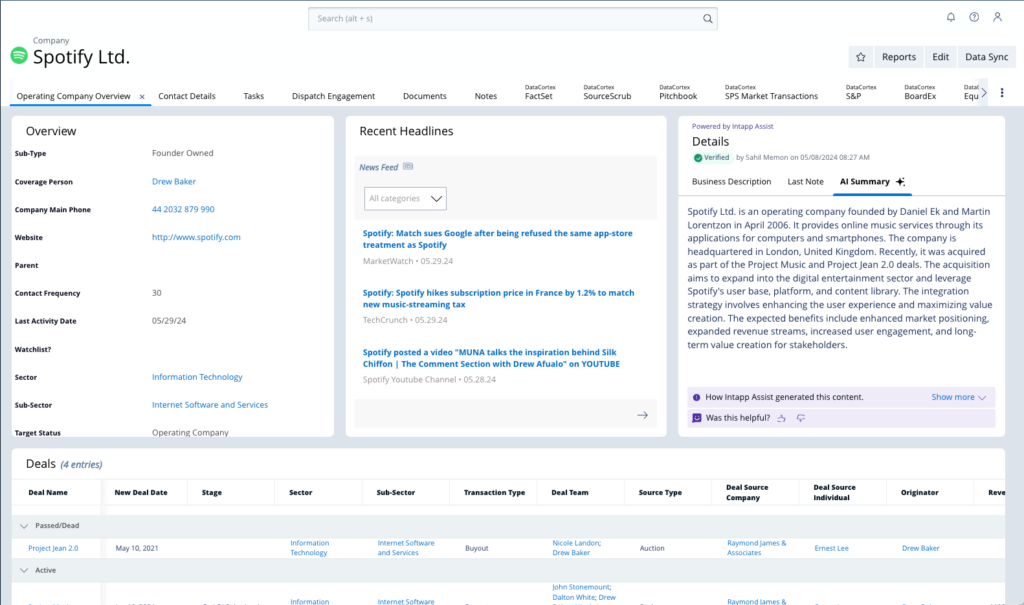Open the user profile icon

997,17
